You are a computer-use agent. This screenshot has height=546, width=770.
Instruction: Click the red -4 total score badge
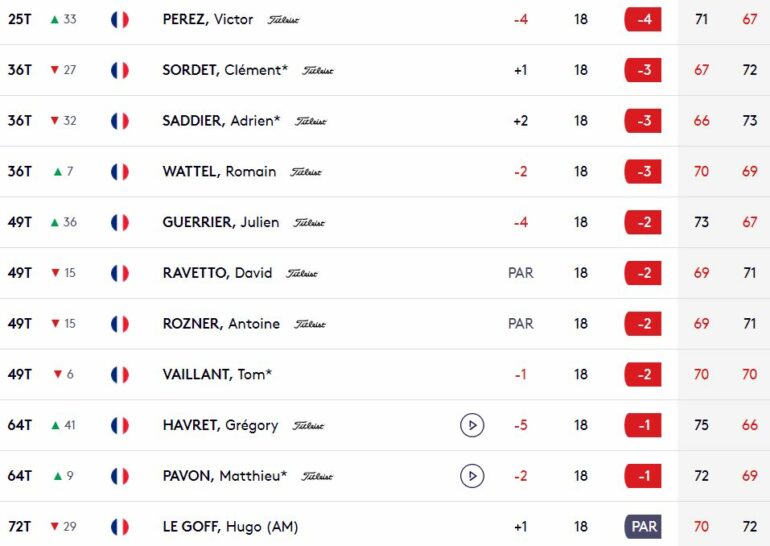[643, 19]
